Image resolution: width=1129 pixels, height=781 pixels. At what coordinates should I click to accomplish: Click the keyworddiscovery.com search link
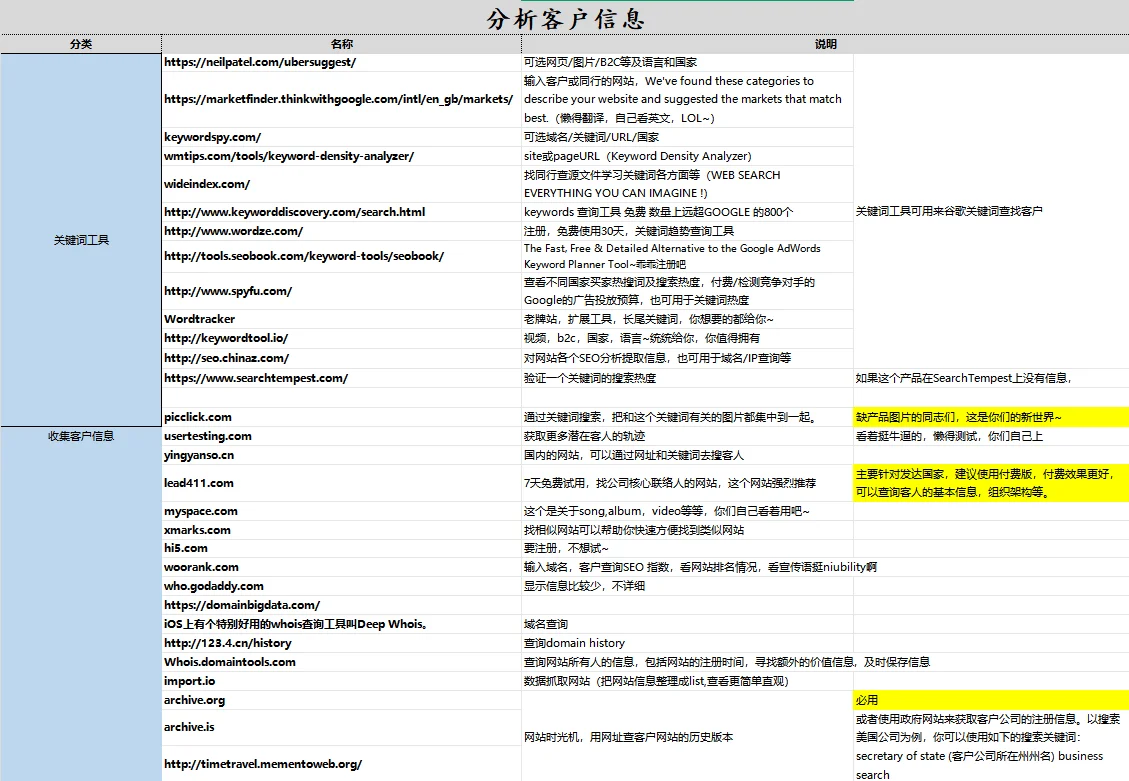[290, 212]
